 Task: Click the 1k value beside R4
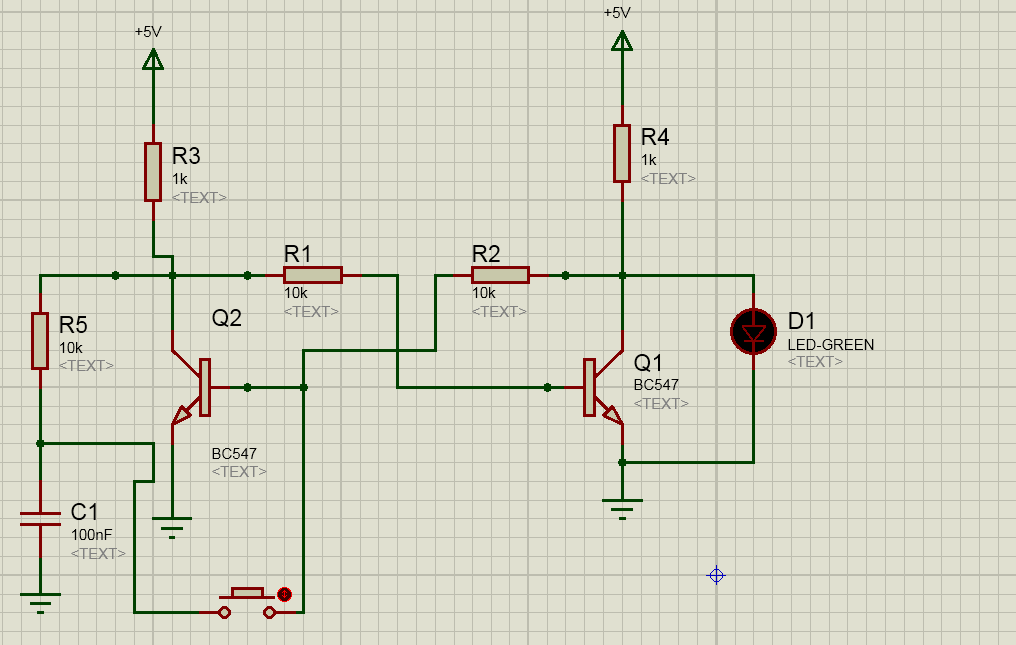649,160
